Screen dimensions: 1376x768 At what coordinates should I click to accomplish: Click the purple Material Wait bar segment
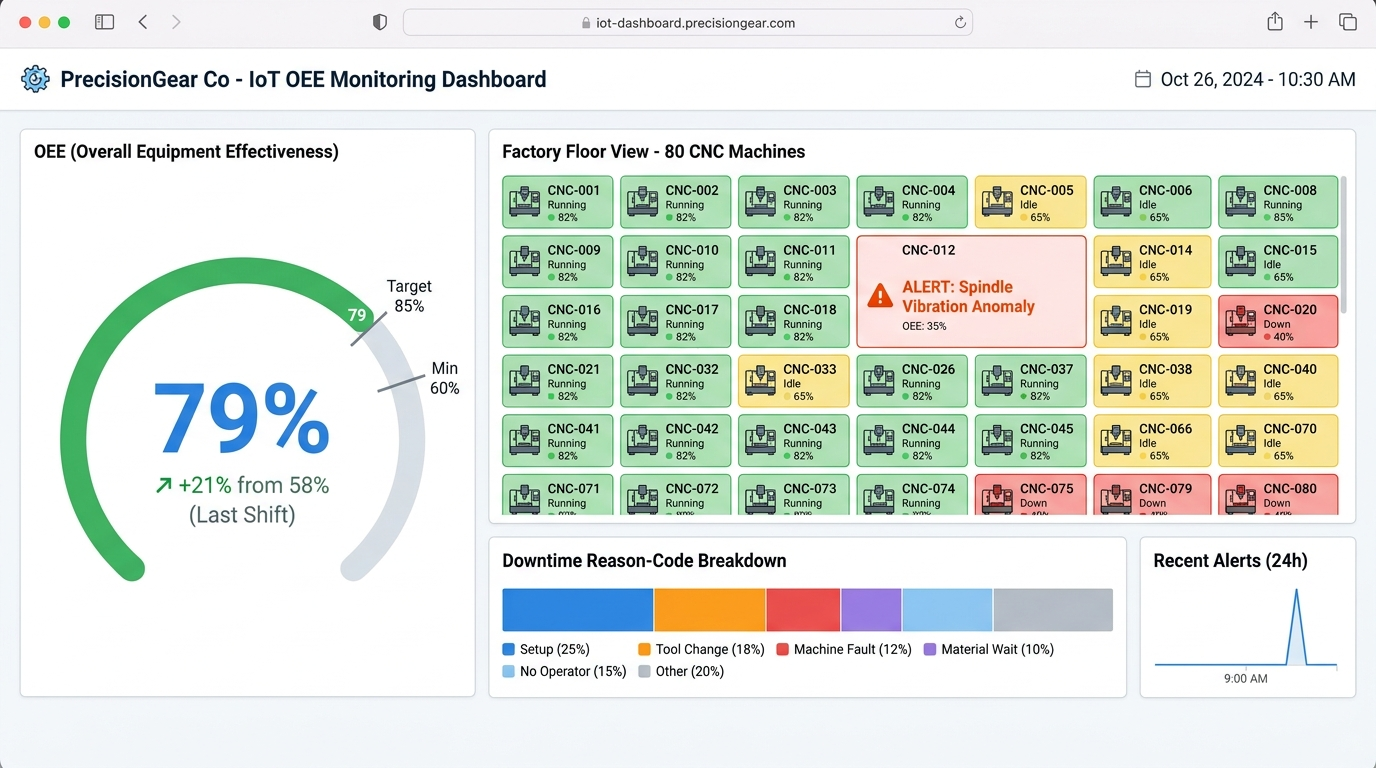tap(872, 610)
